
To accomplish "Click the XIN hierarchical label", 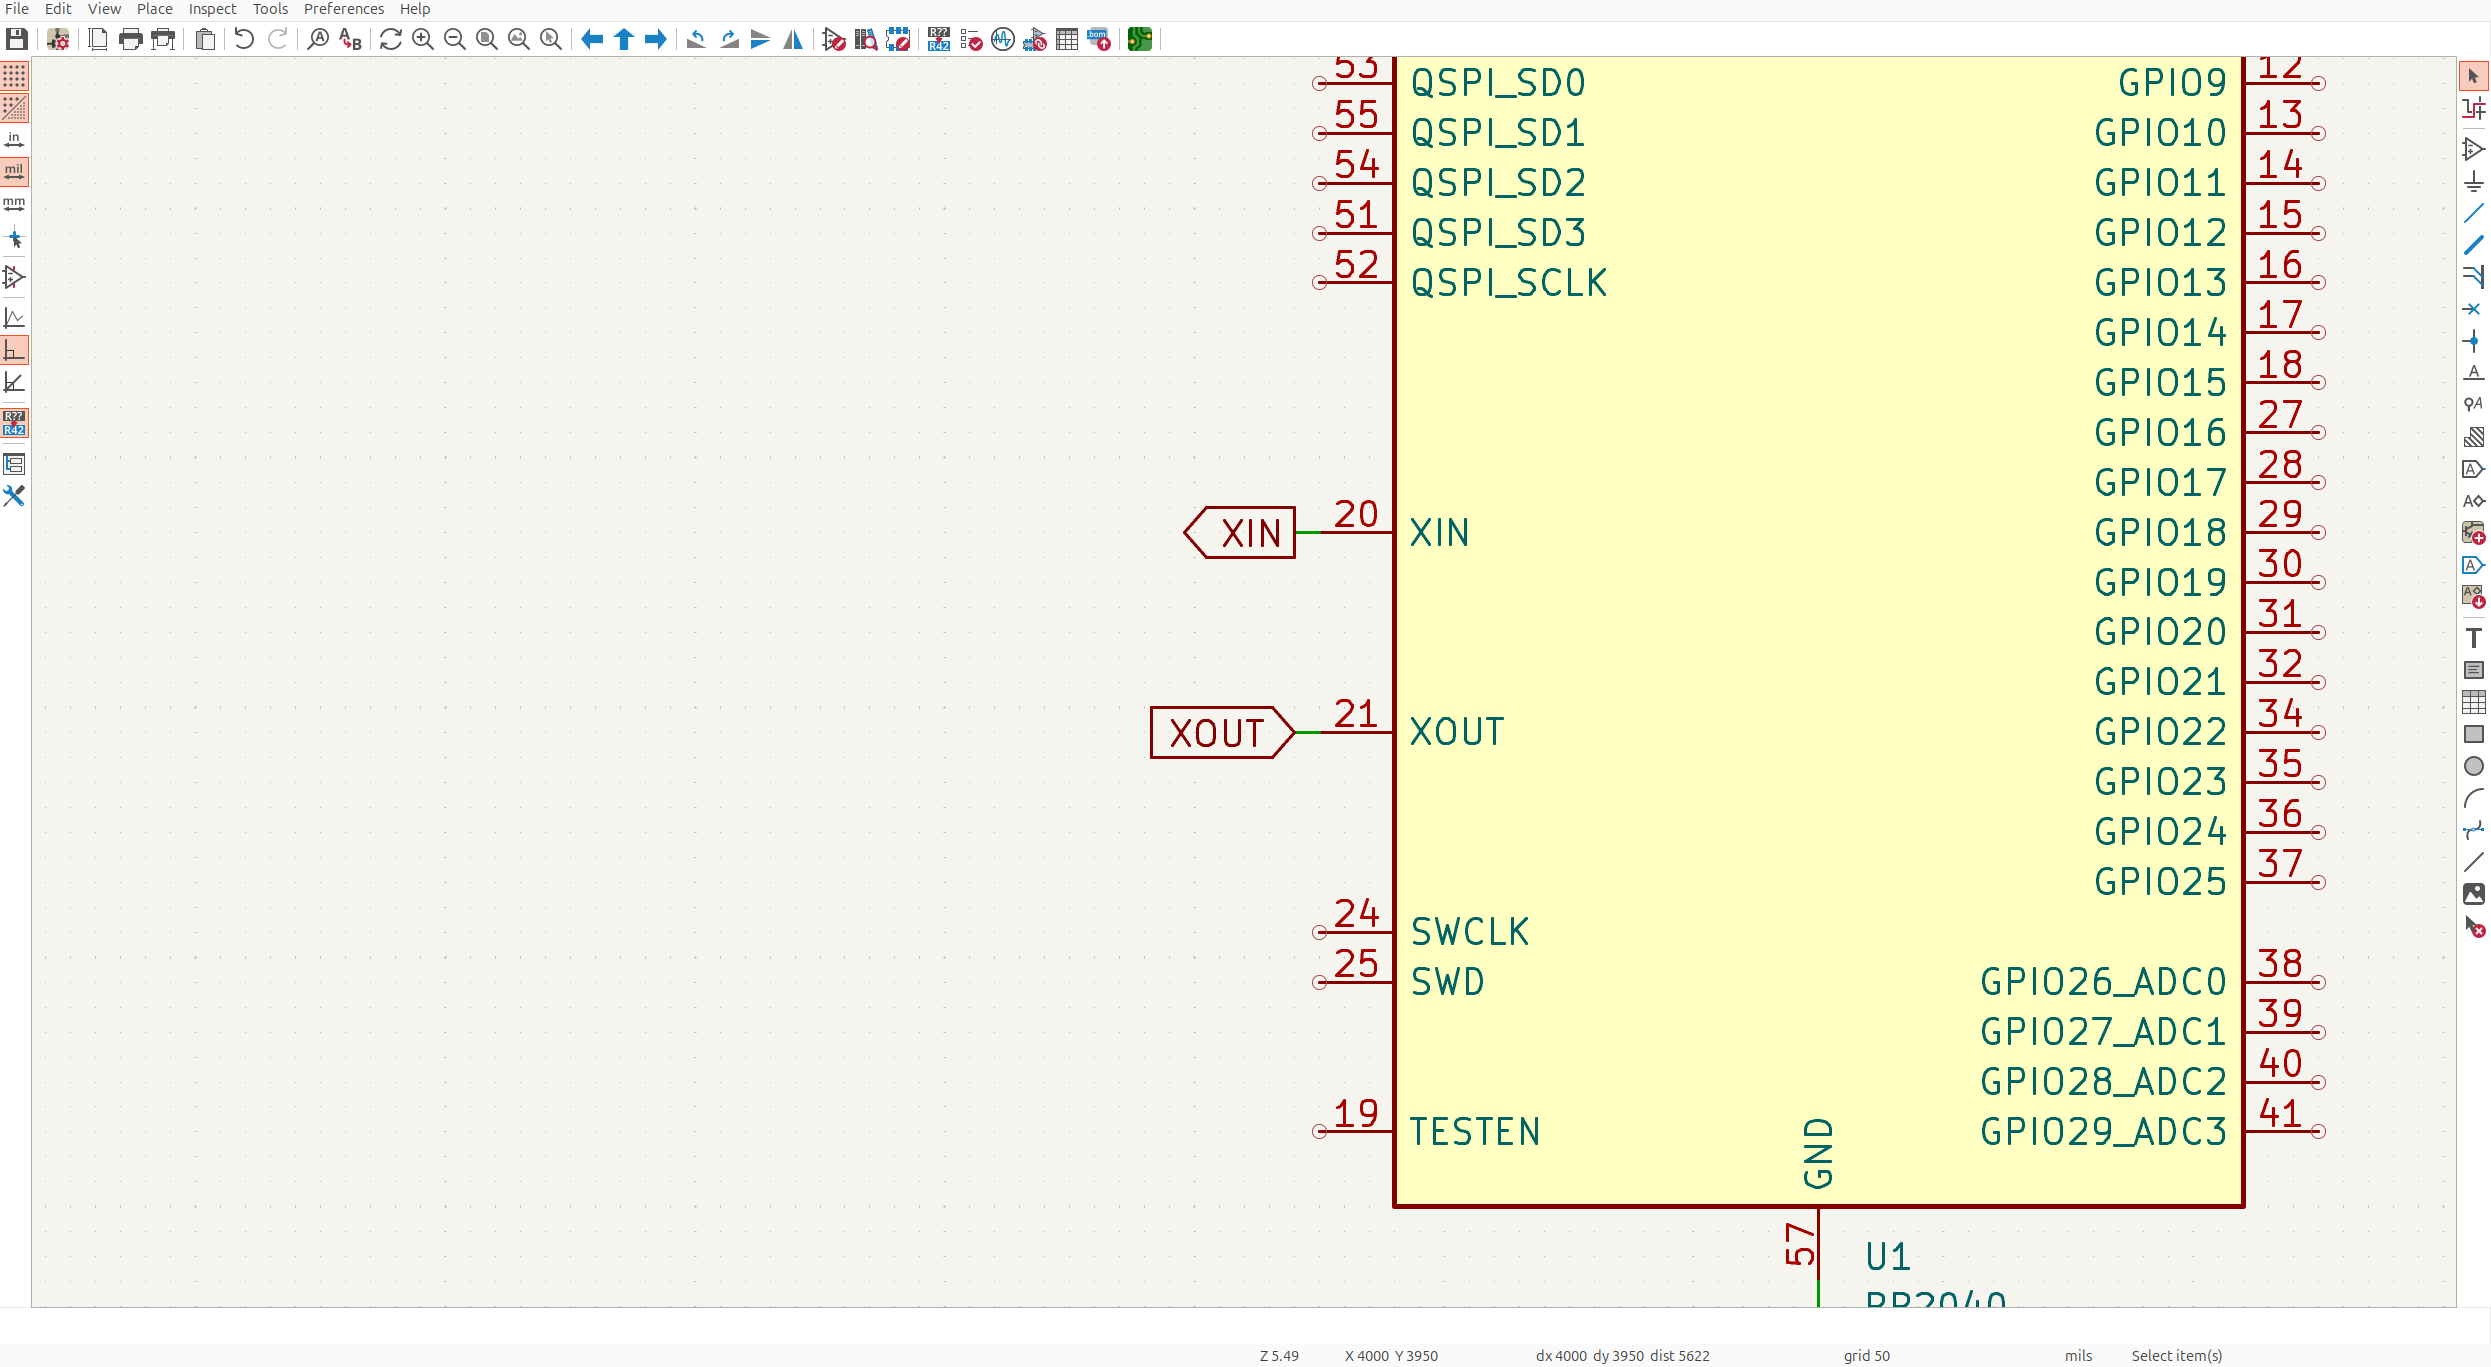I will [x=1241, y=533].
